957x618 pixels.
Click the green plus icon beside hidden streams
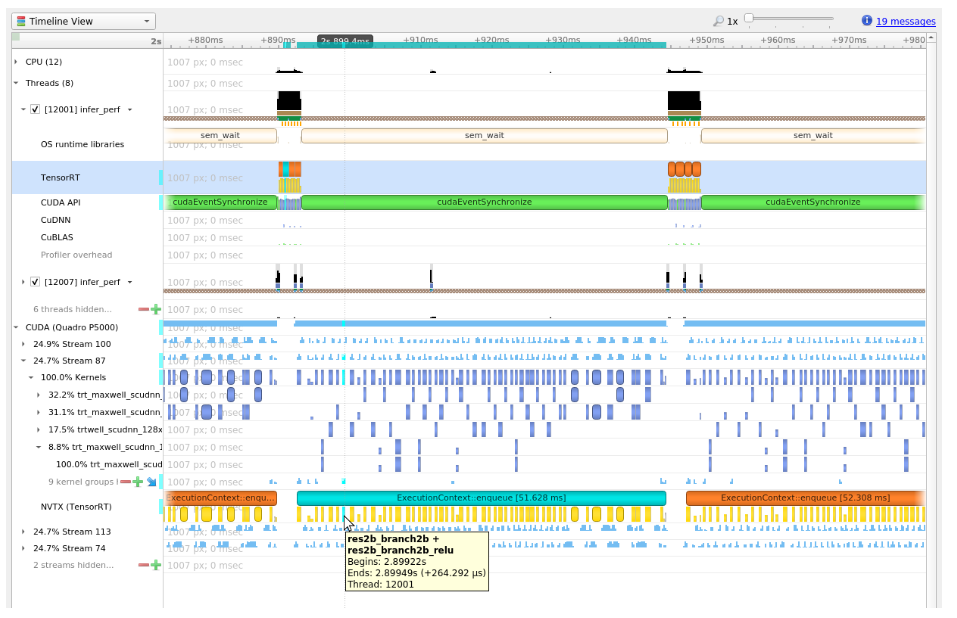click(x=155, y=565)
